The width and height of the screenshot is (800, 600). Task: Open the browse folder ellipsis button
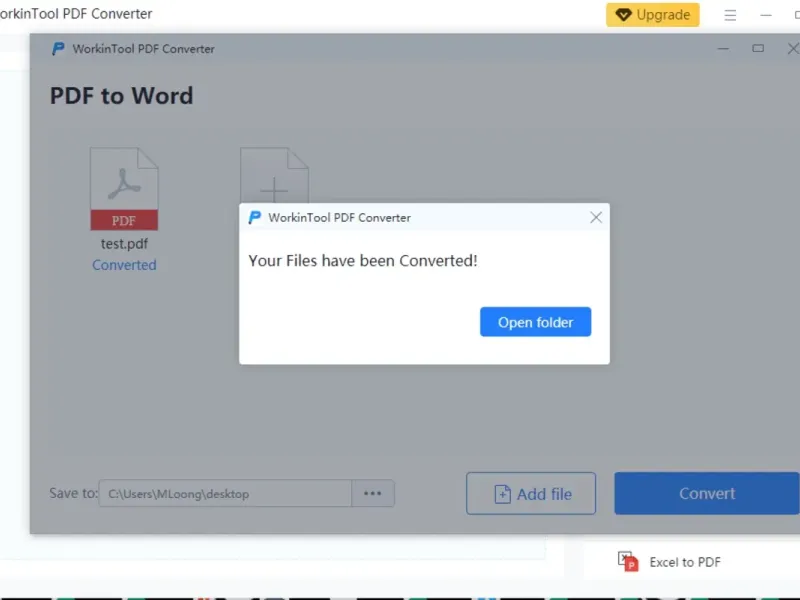click(x=372, y=493)
